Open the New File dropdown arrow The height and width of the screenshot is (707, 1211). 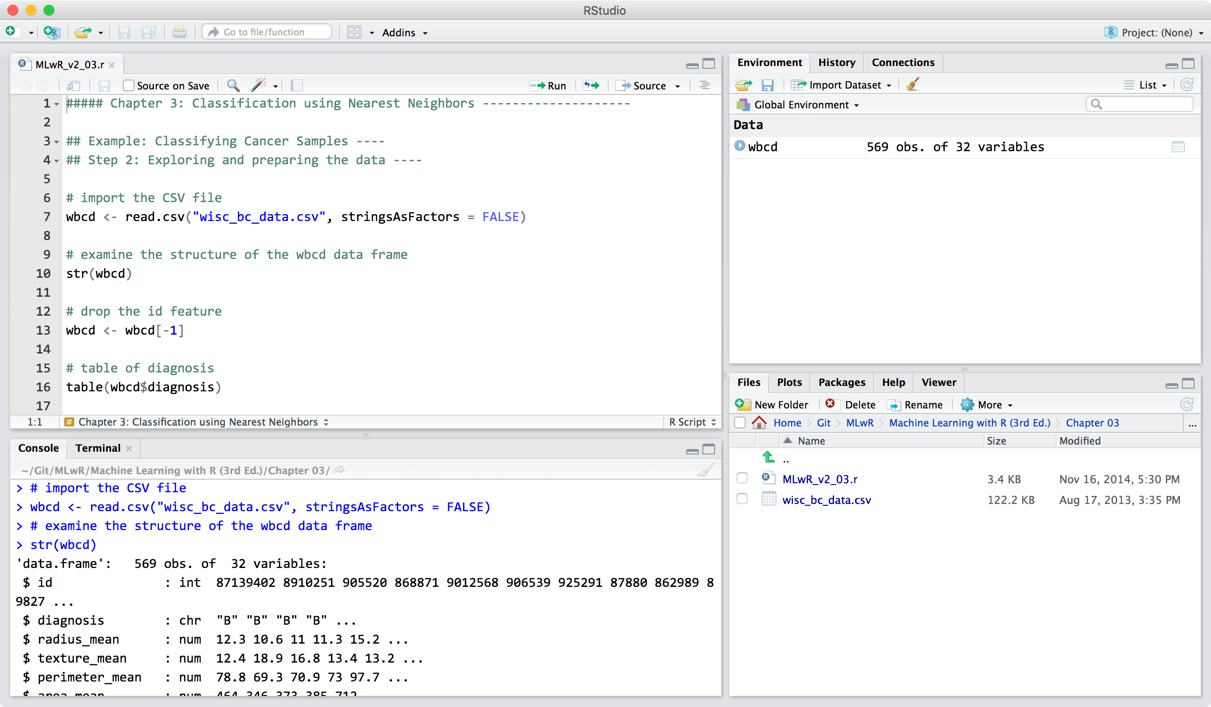31,33
